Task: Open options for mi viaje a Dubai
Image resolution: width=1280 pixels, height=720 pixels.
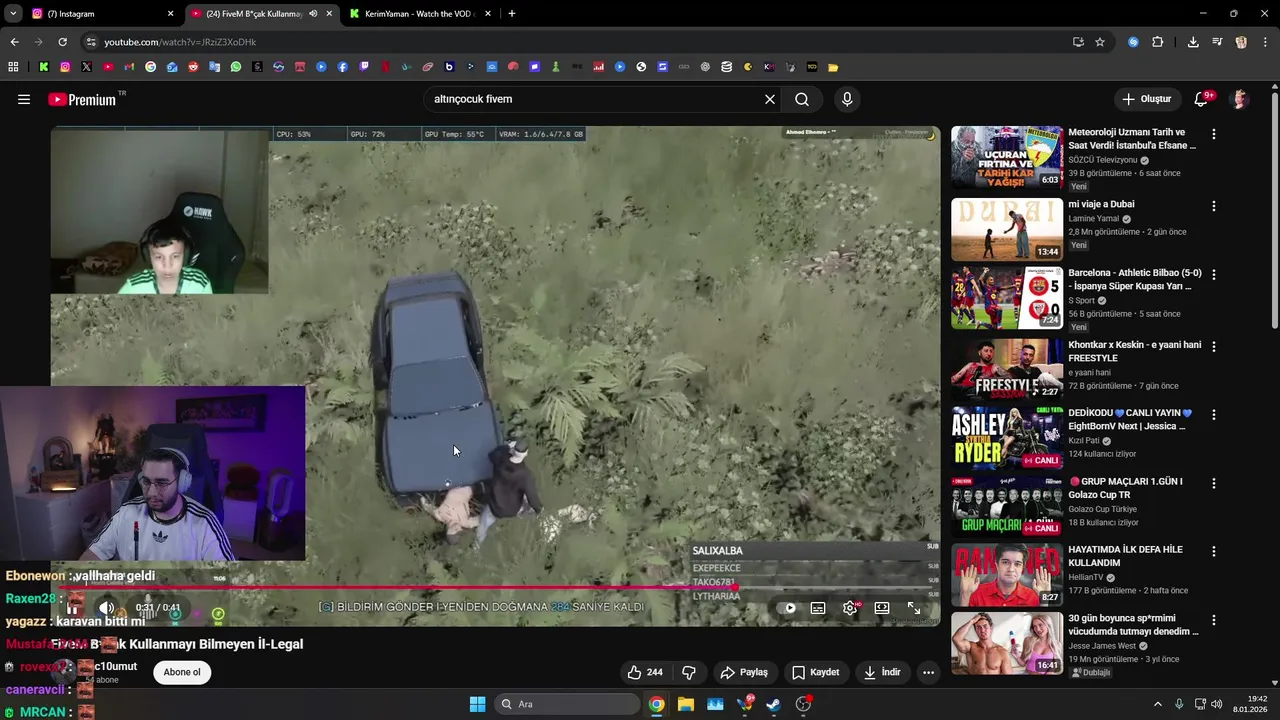Action: [1214, 206]
